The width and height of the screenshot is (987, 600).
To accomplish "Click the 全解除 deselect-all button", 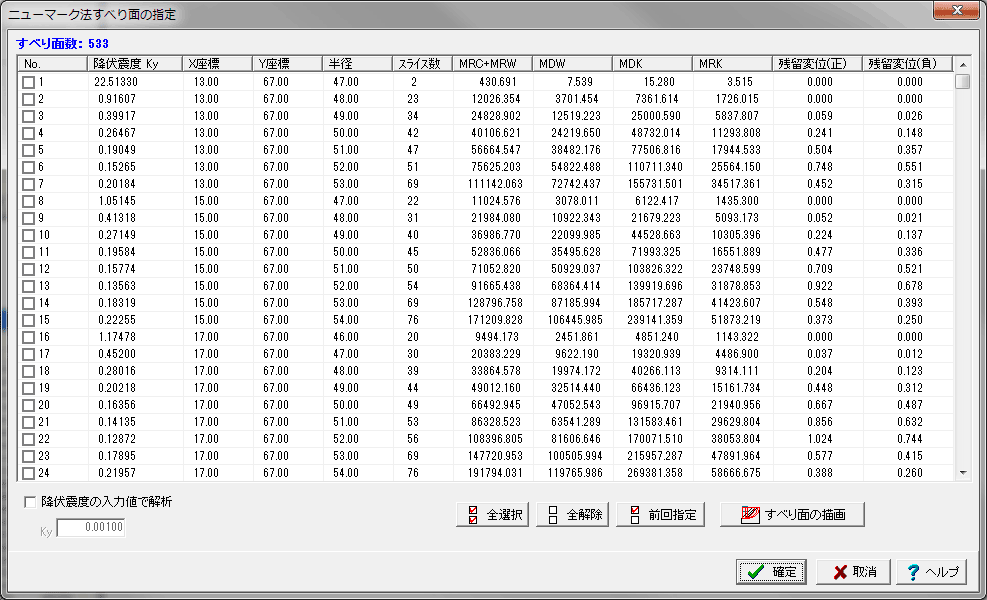I will tap(572, 514).
